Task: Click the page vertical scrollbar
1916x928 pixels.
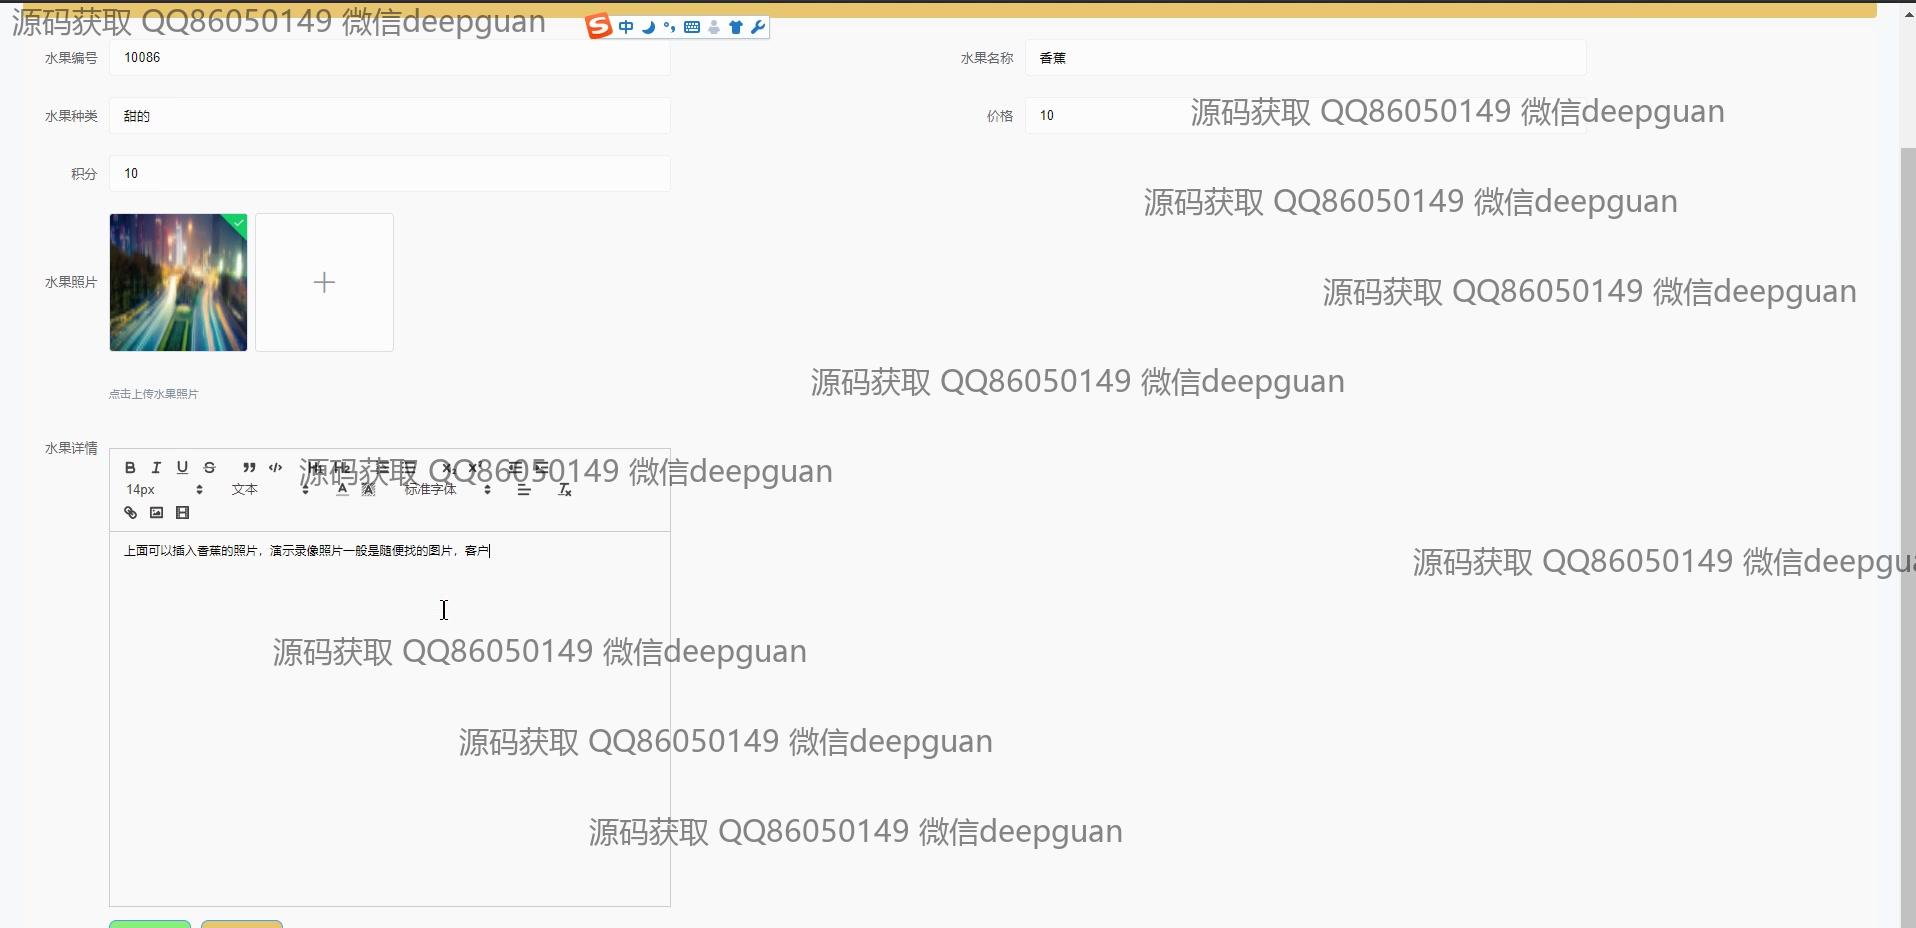Action: [1908, 537]
